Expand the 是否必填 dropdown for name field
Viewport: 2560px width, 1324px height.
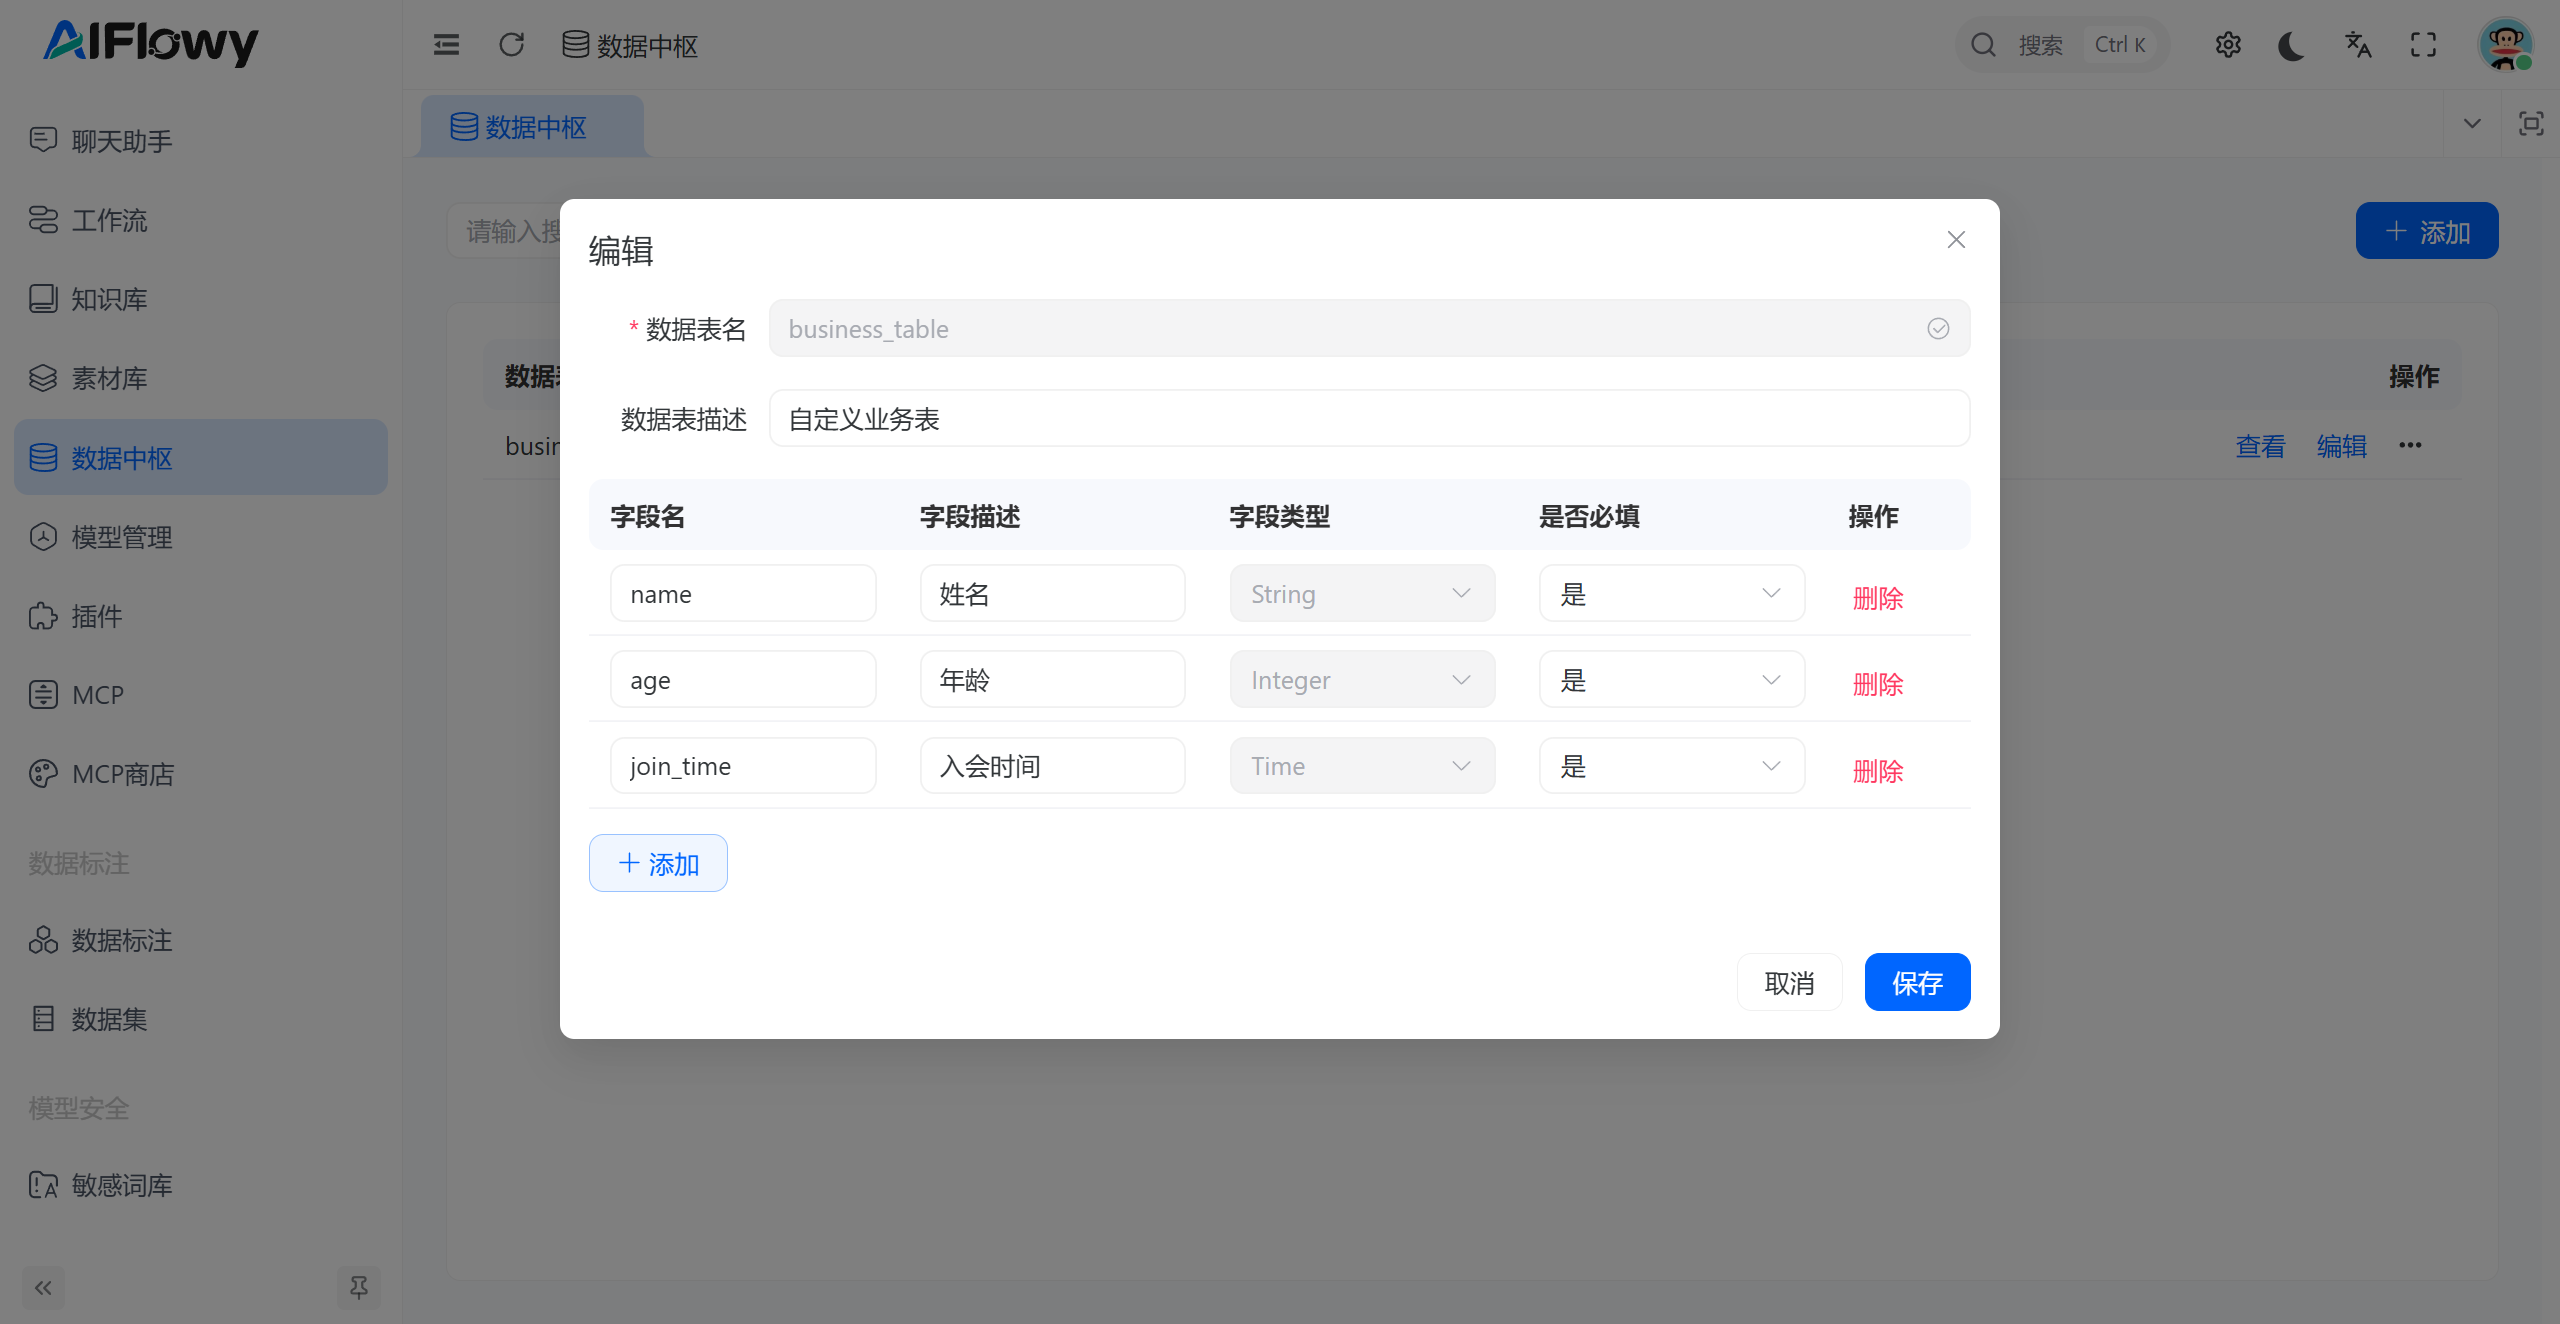(1671, 594)
